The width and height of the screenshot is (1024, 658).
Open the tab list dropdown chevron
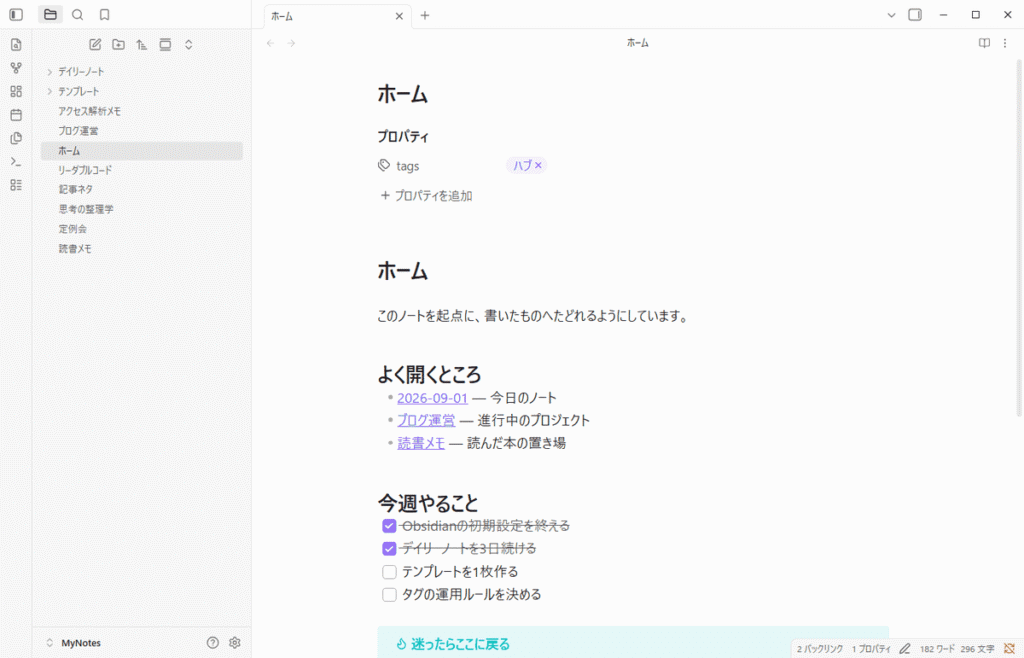[x=891, y=15]
